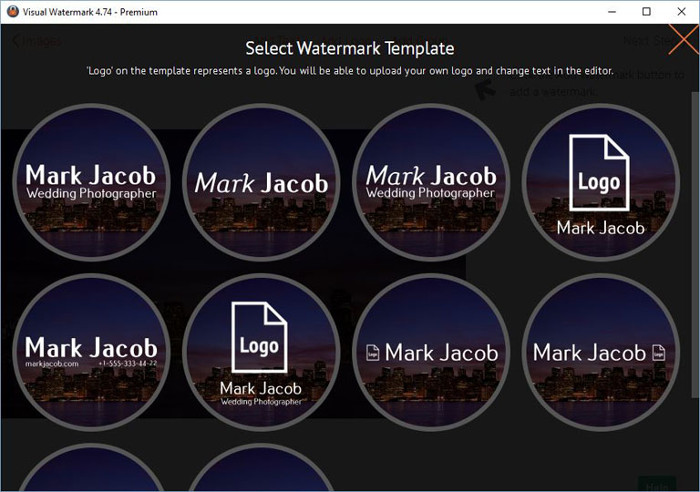Select the Logo above Mark Jacob template
700x492 pixels.
click(x=600, y=182)
